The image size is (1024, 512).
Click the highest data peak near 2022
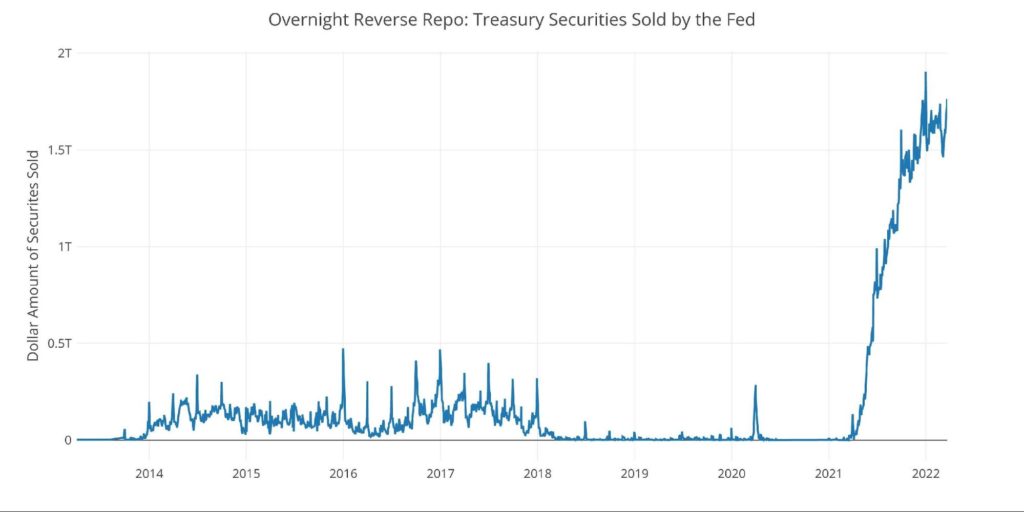pyautogui.click(x=925, y=73)
